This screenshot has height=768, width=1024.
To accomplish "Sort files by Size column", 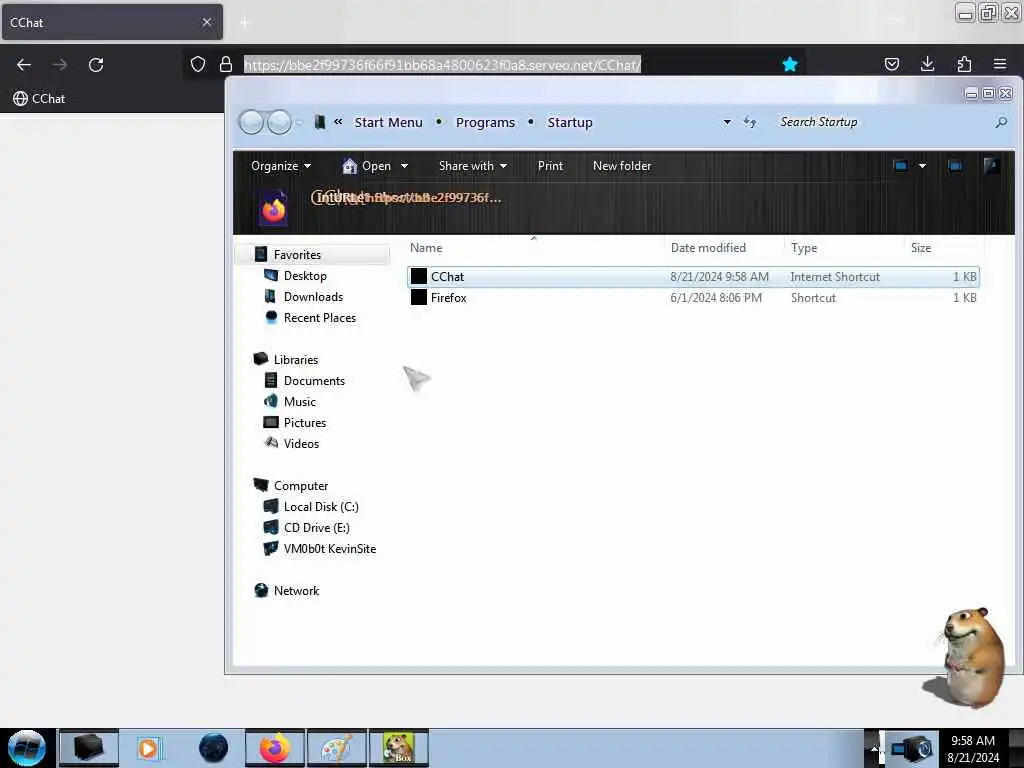I will click(921, 248).
